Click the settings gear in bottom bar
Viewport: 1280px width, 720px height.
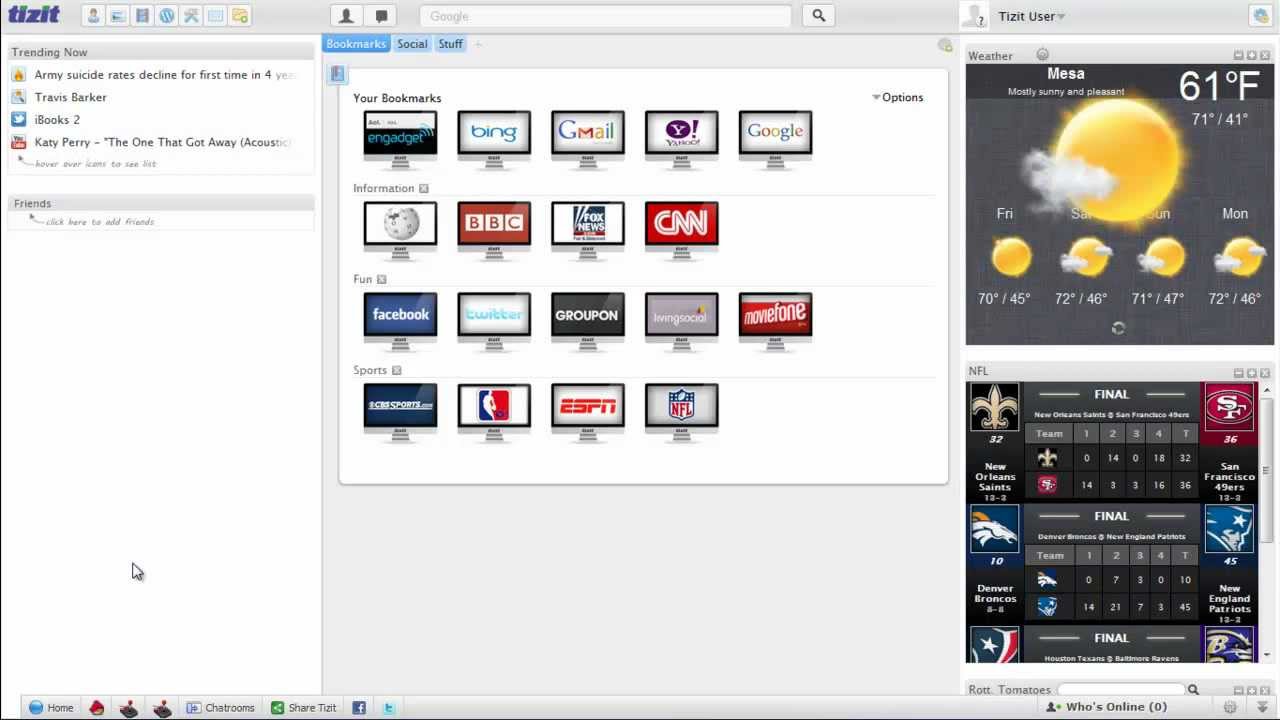[x=1230, y=707]
